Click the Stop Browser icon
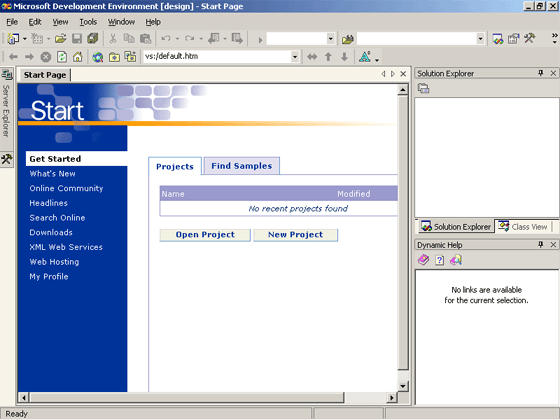 (46, 56)
